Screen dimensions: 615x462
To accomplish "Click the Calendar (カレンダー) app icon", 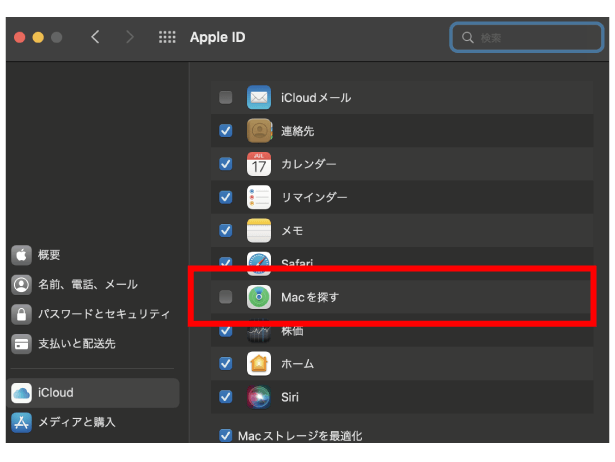I will pos(259,164).
